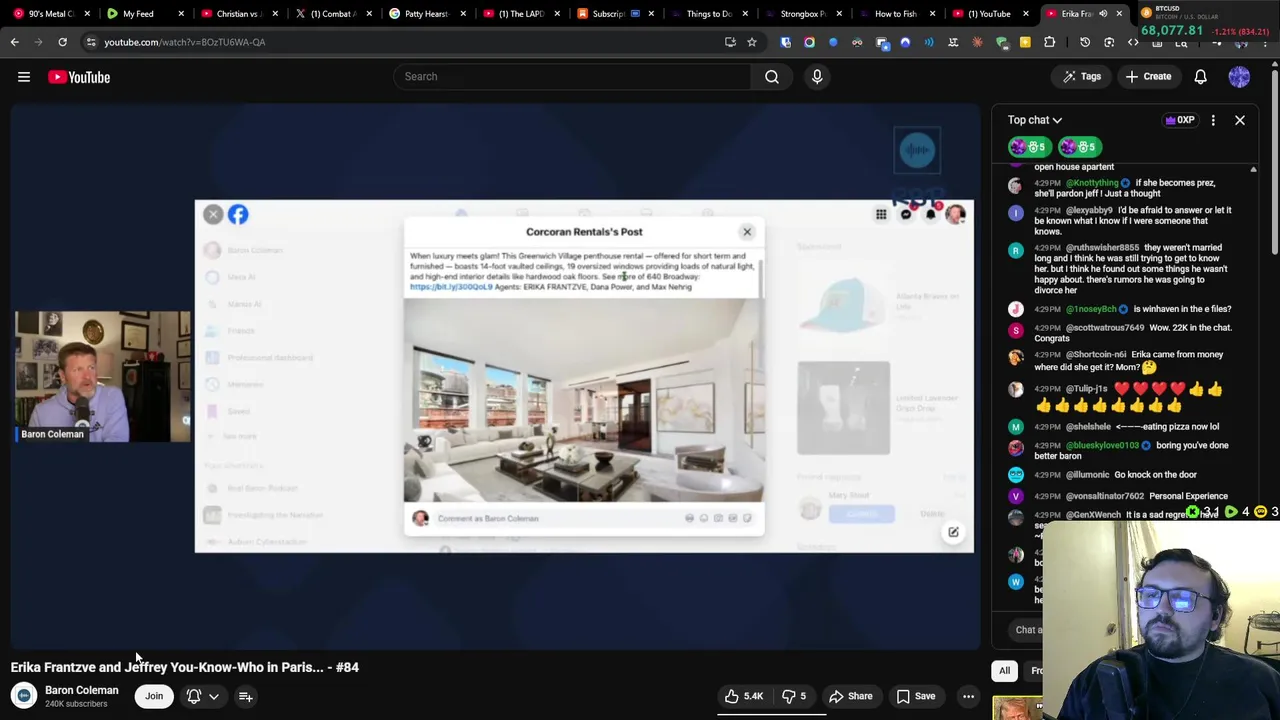
Task: Click the add-to-queue icon beside Join
Action: coord(245,696)
